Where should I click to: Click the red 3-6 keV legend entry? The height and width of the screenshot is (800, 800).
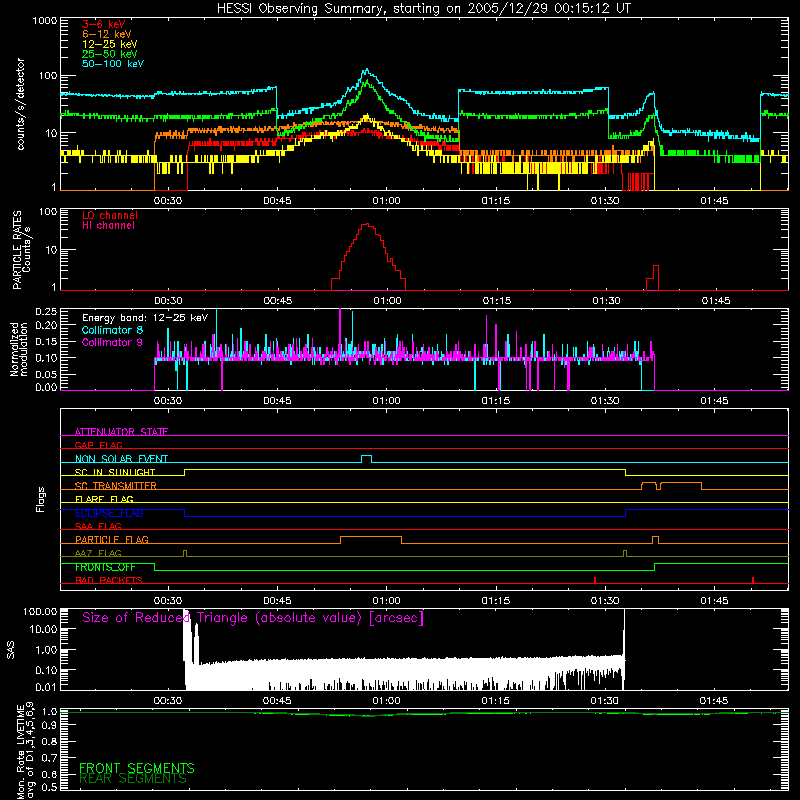click(x=104, y=24)
